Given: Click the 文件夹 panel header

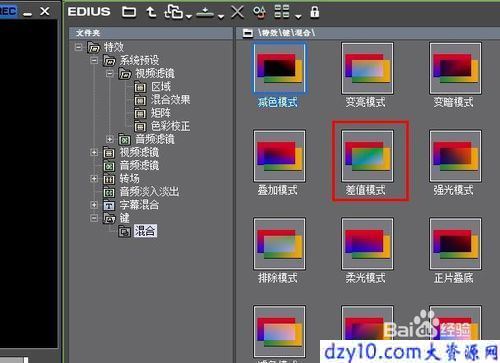Looking at the screenshot, I should point(151,33).
